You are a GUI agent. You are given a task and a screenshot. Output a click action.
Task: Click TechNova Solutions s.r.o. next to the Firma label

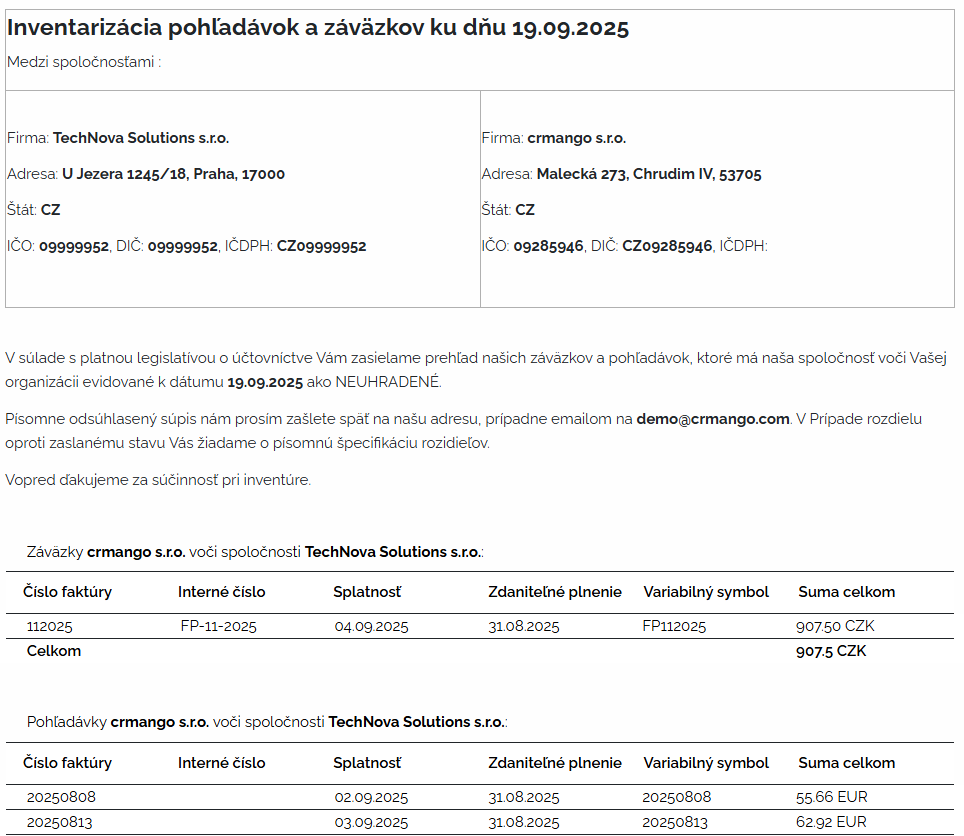click(x=140, y=138)
